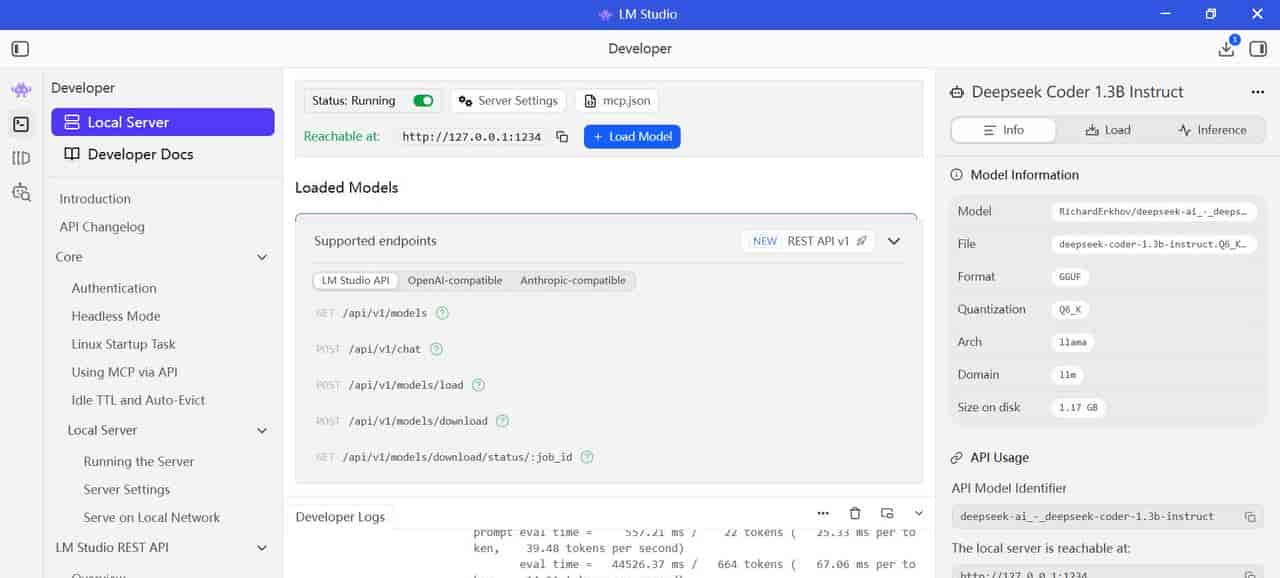The width and height of the screenshot is (1280, 578).
Task: Open the mcp.json file button
Action: tap(617, 101)
